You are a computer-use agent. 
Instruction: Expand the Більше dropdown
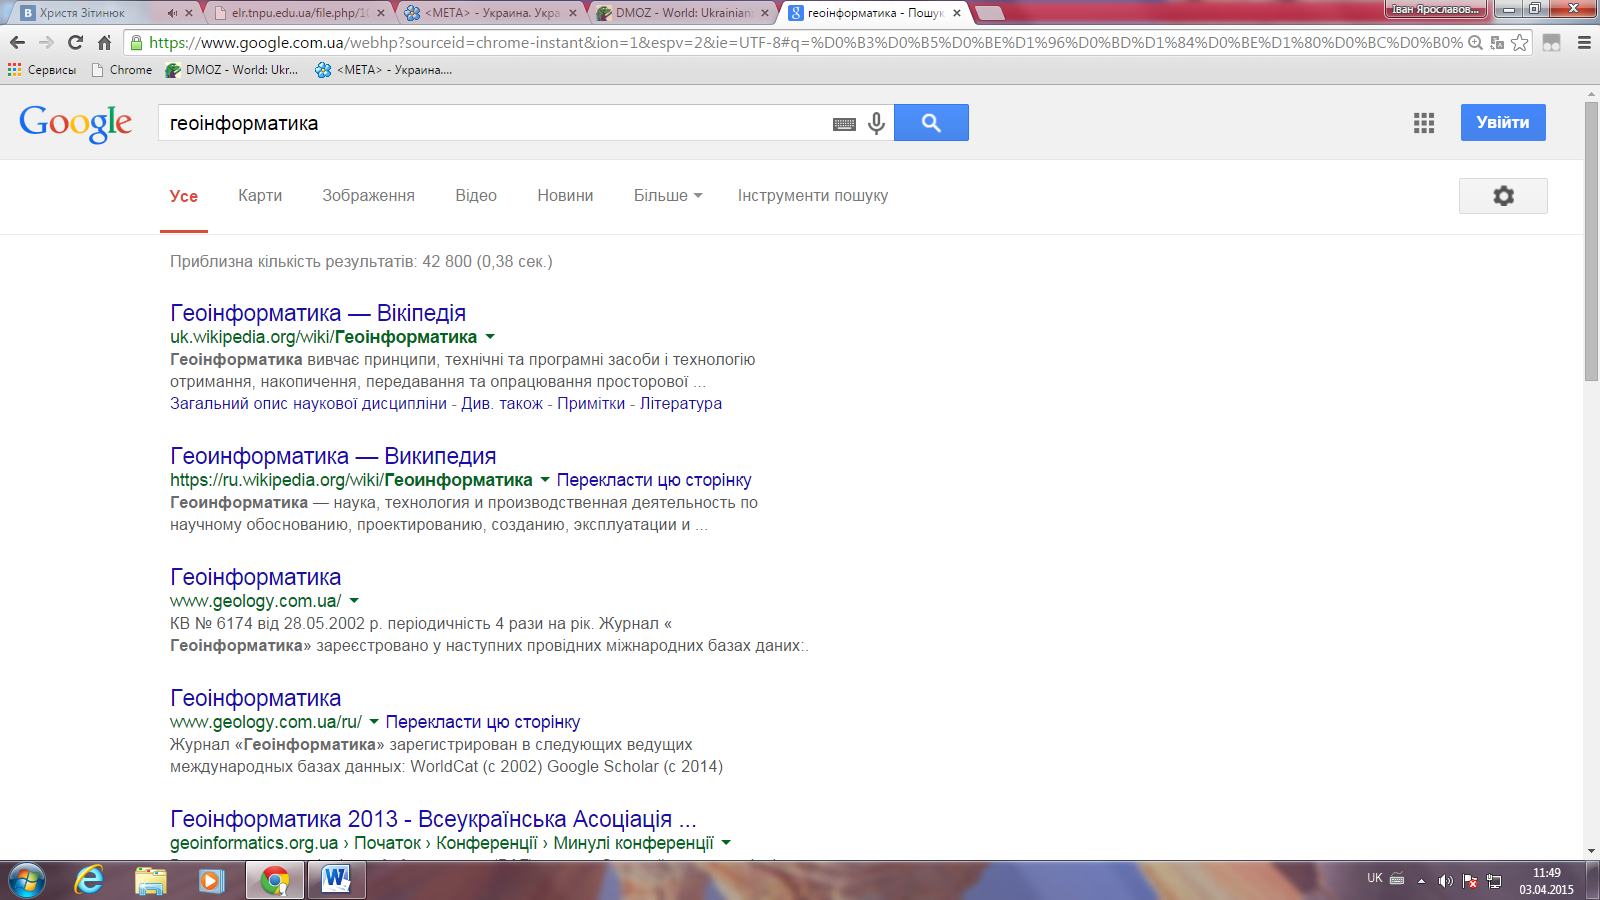[668, 196]
